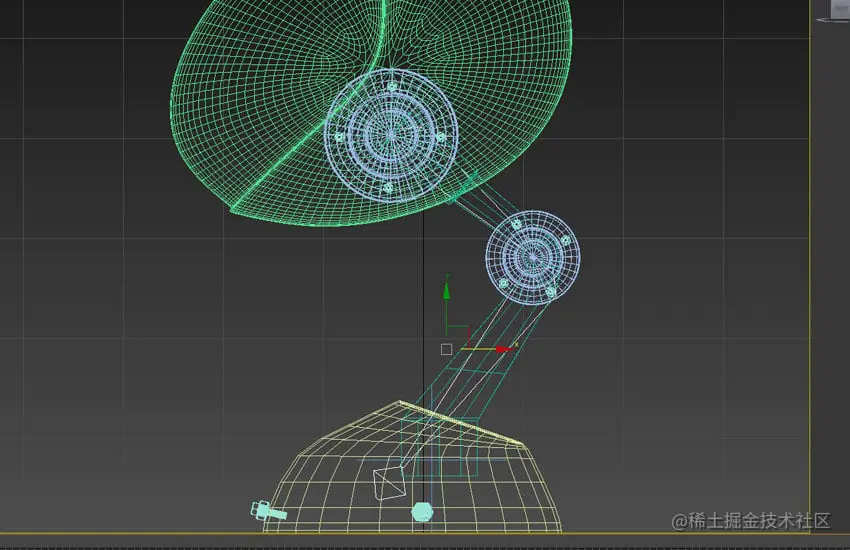This screenshot has width=850, height=550.
Task: Select the cyan hexagonal nut at the base
Action: 422,512
